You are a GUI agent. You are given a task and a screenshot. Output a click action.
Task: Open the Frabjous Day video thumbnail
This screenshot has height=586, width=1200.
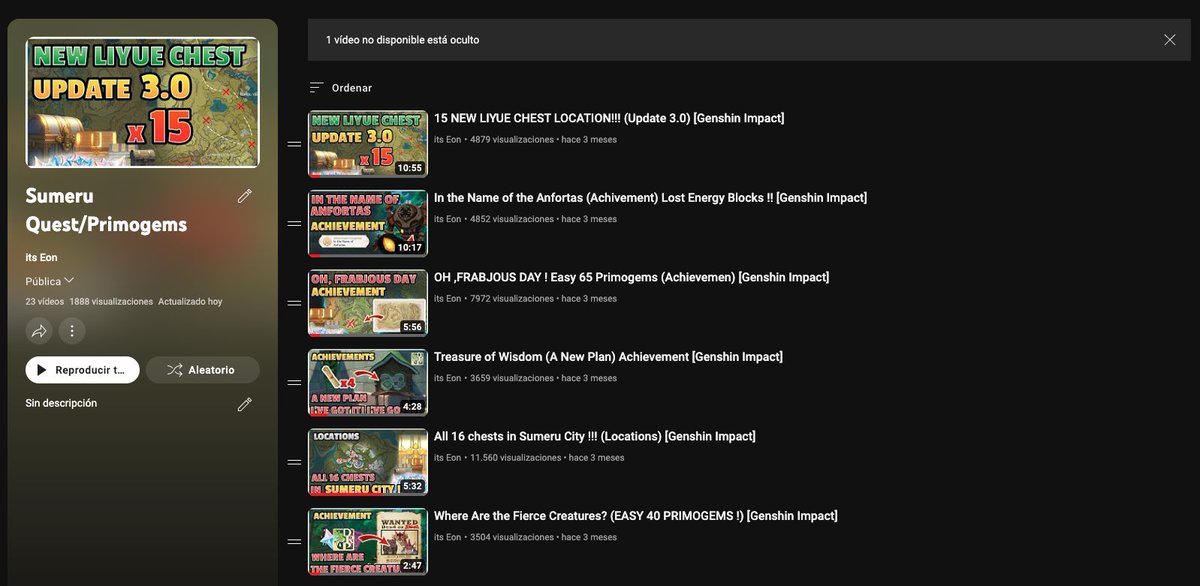[x=368, y=302]
